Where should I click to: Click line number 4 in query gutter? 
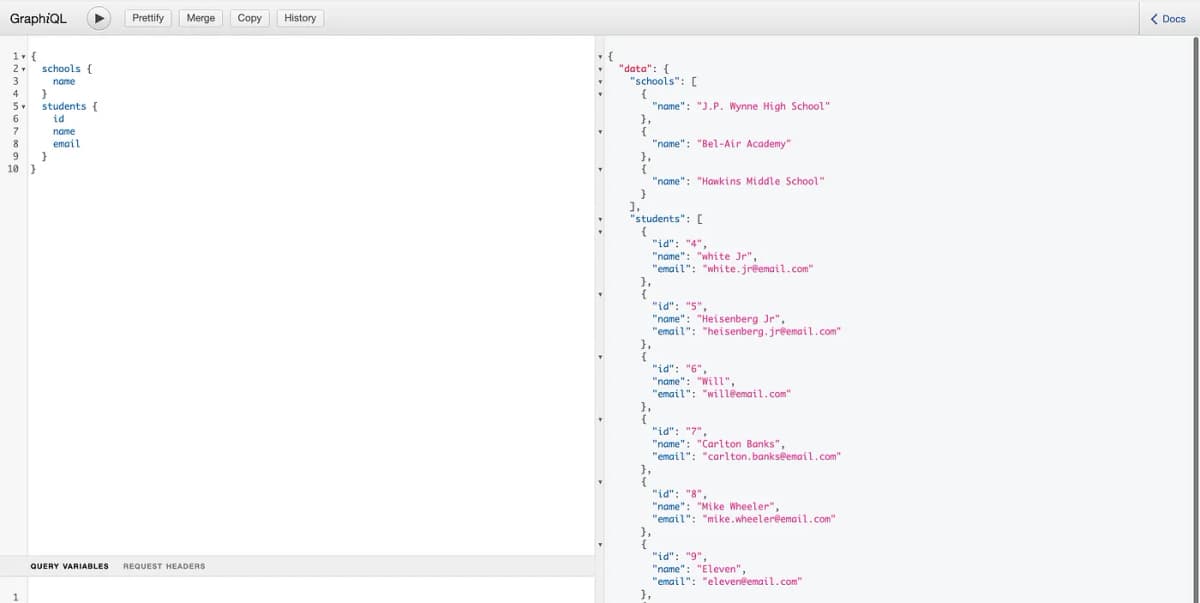pos(15,94)
